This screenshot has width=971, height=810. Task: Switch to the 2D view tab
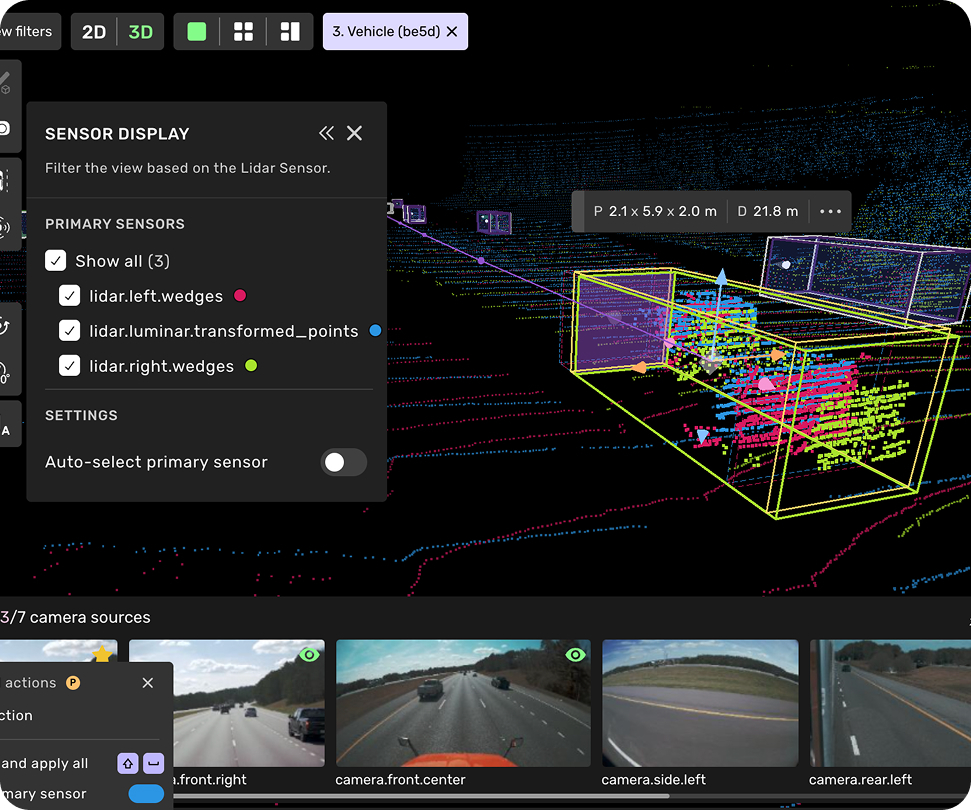[94, 31]
